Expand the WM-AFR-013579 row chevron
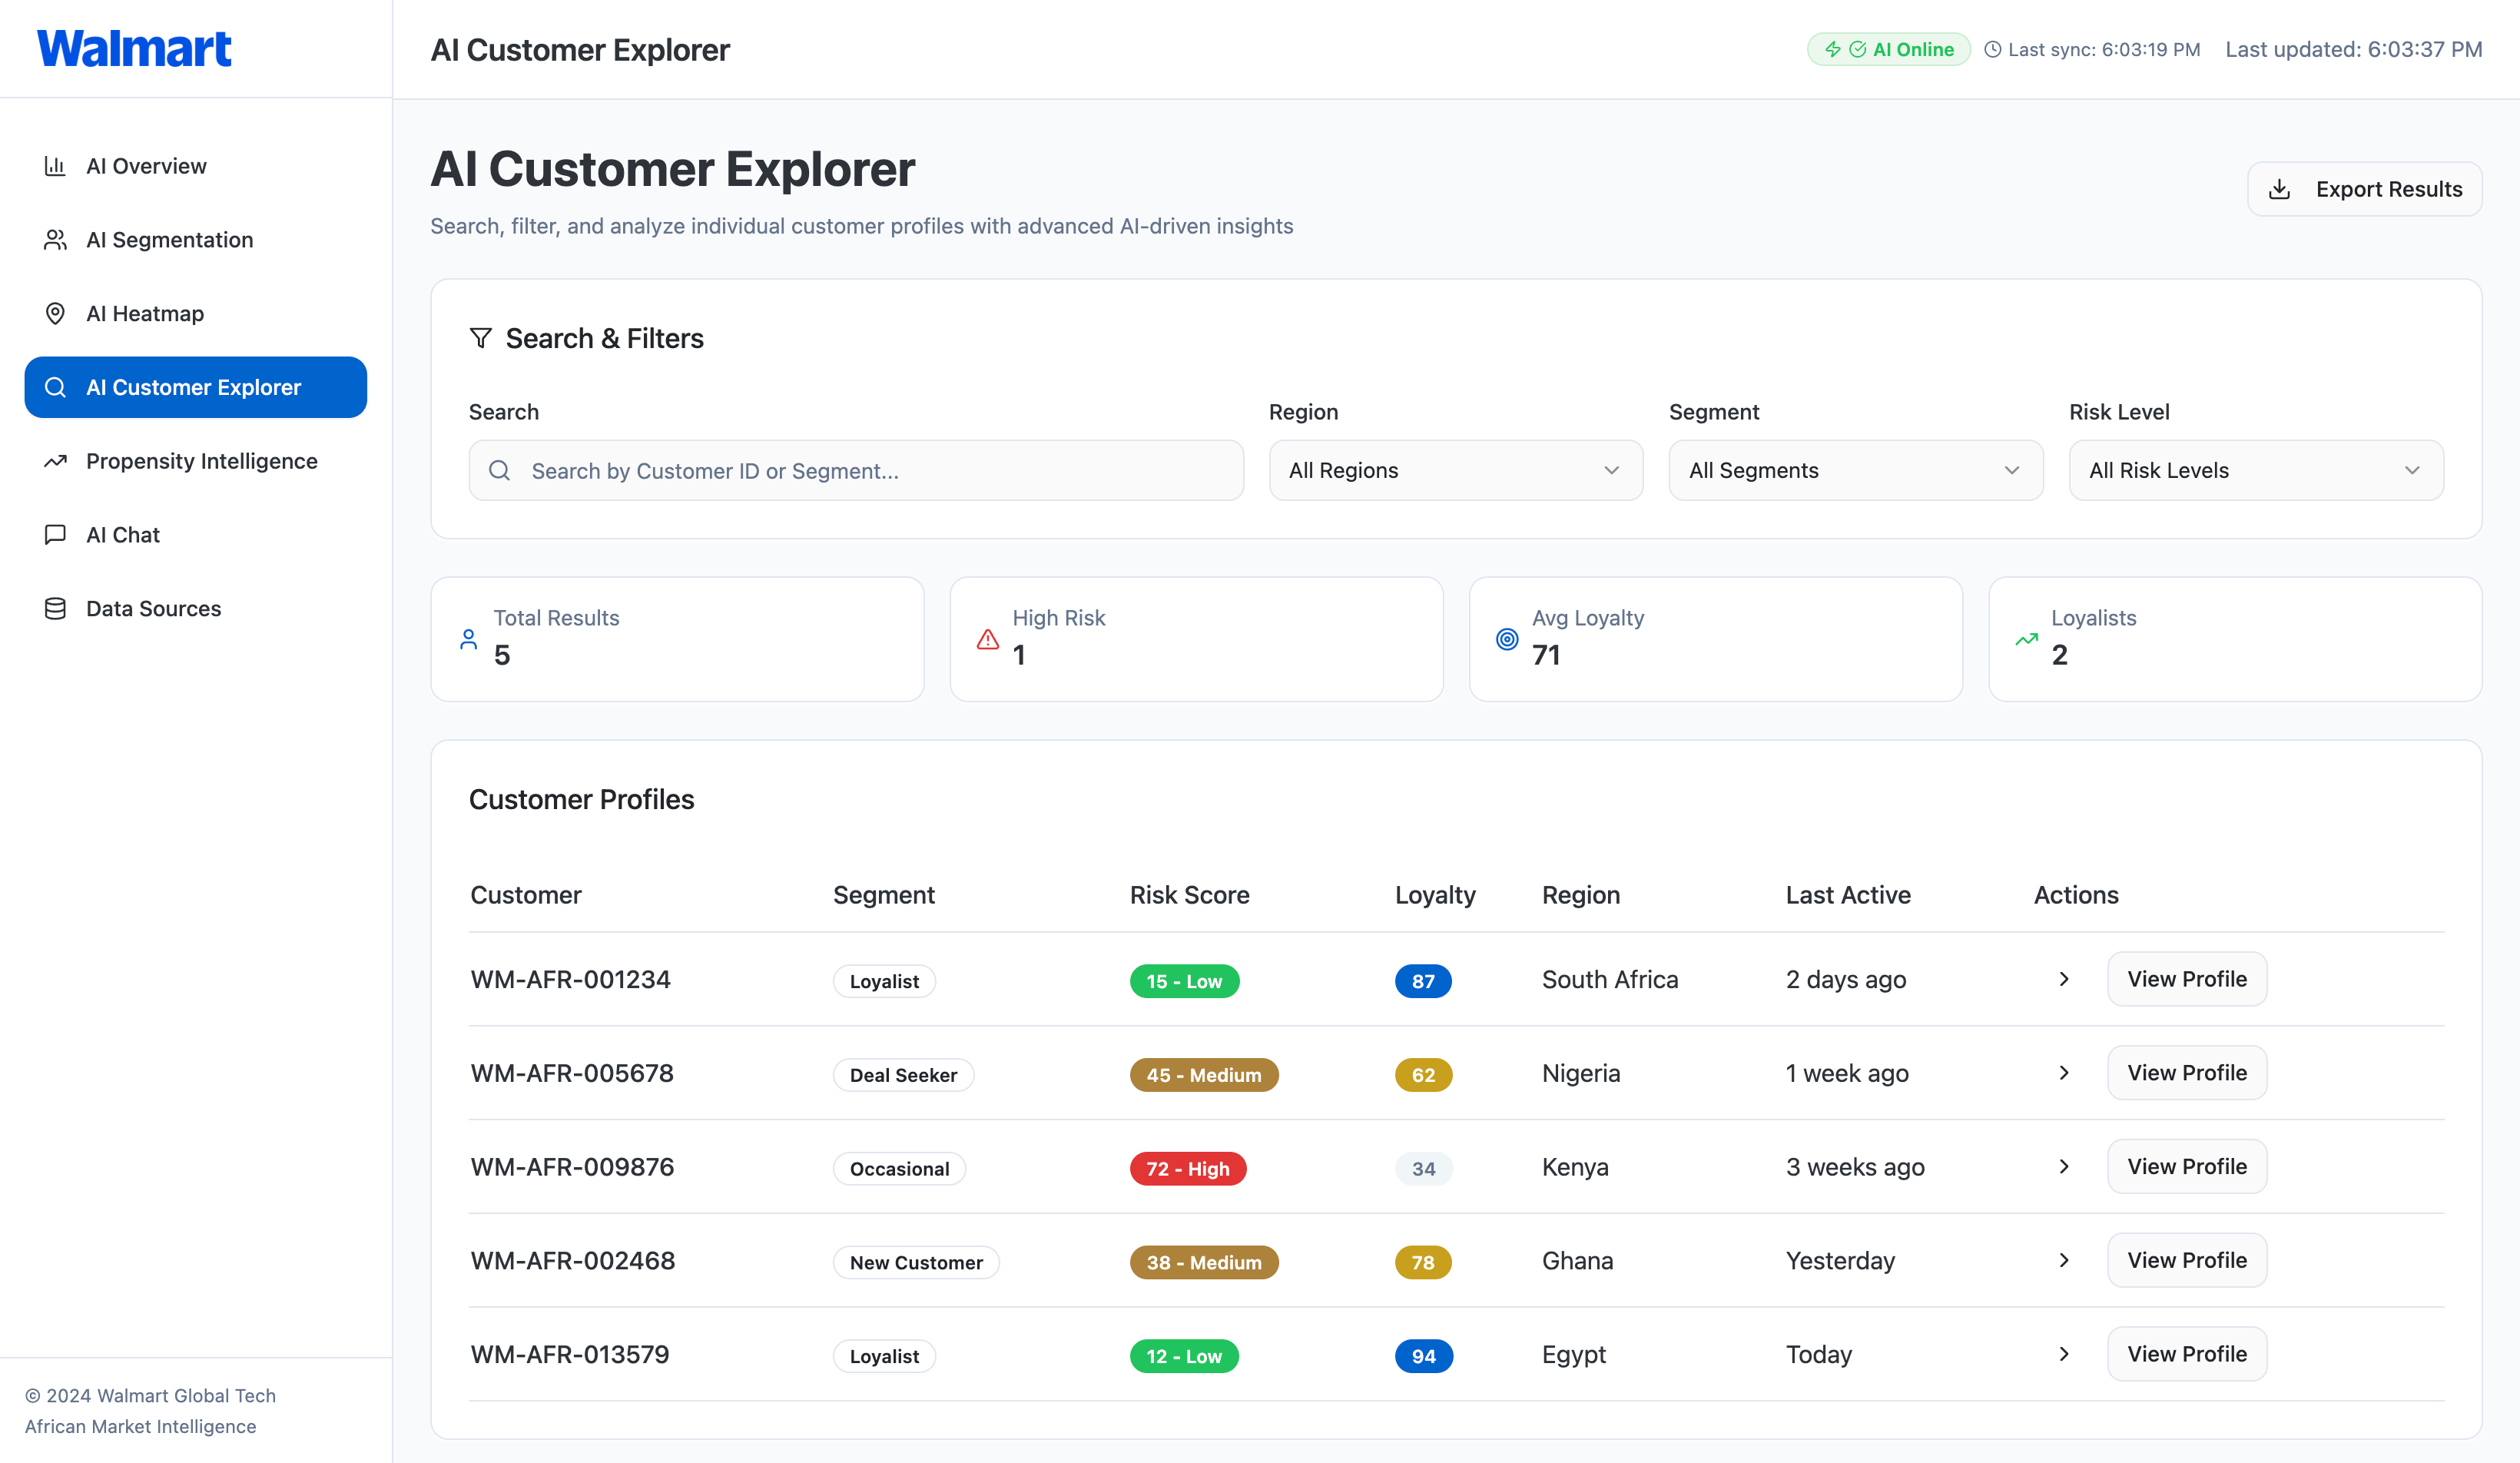This screenshot has height=1463, width=2520. tap(2064, 1354)
